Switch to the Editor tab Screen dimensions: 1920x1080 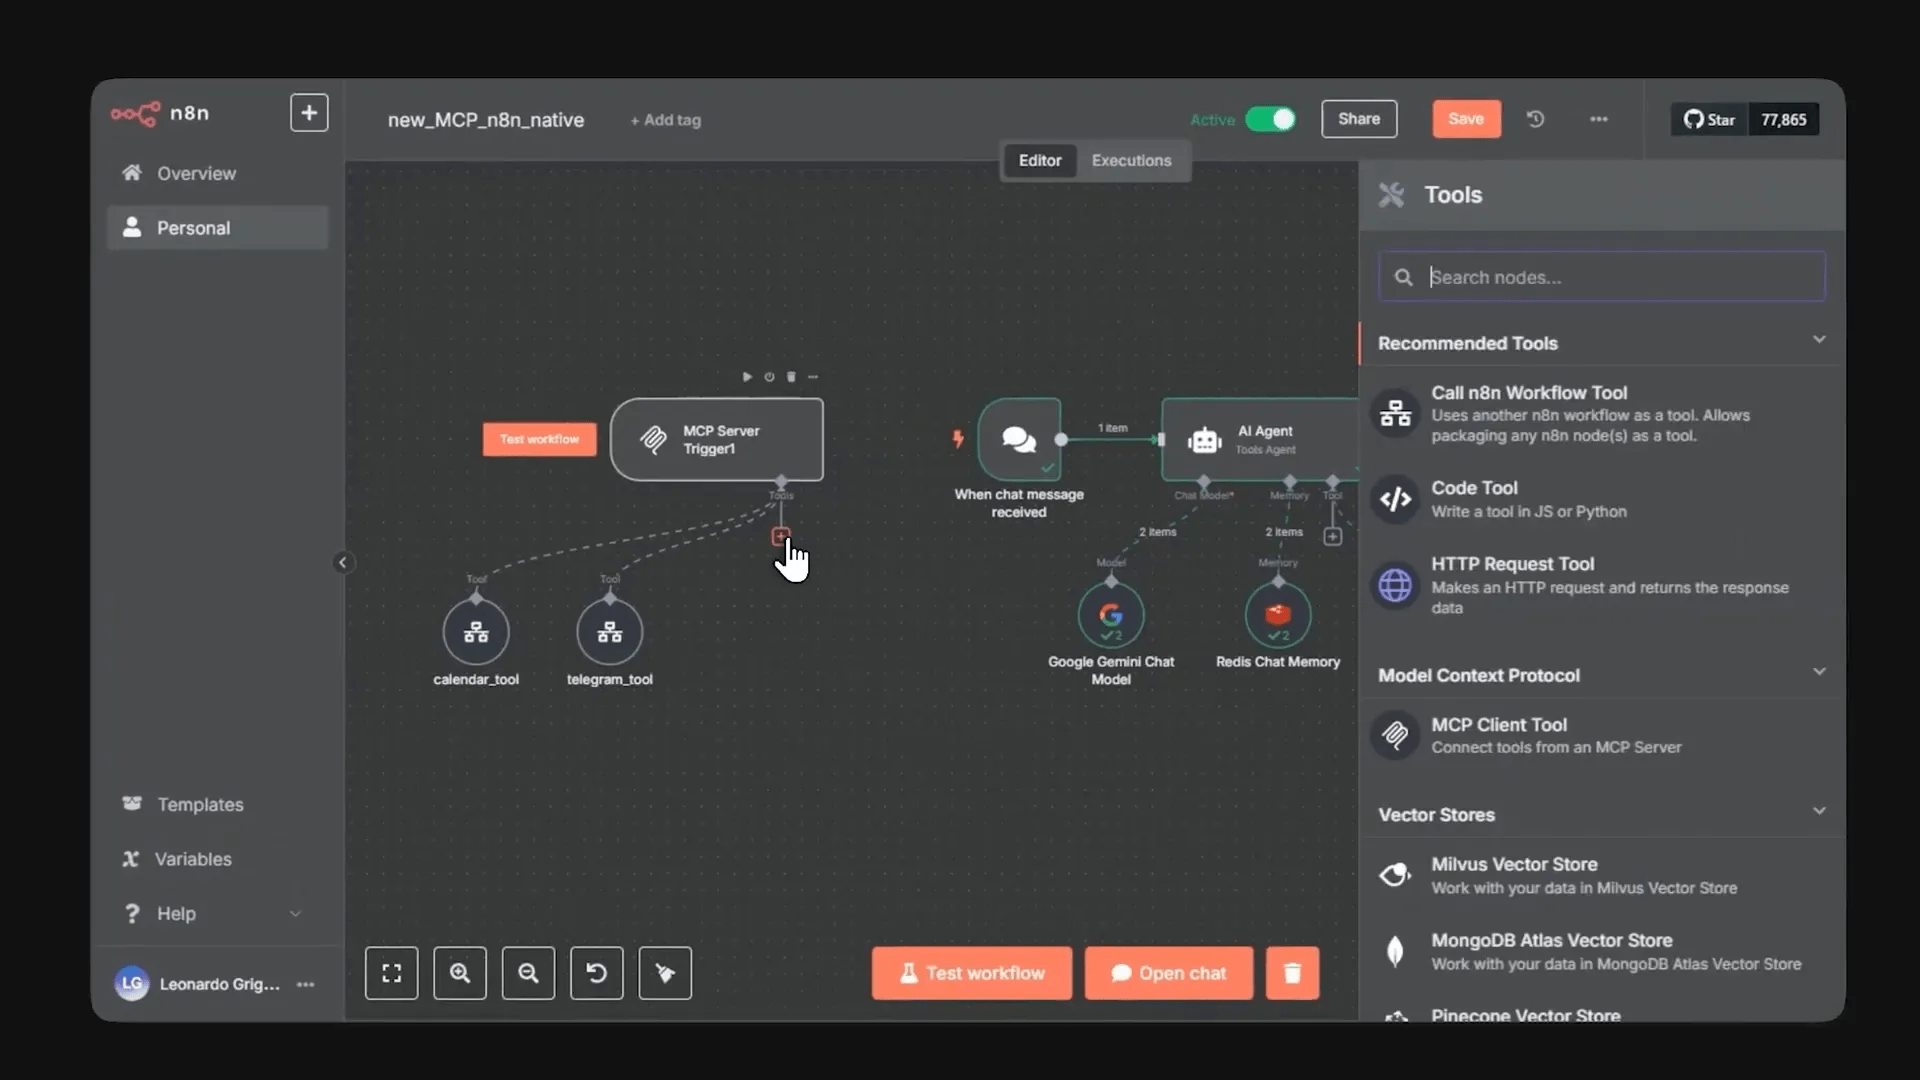click(1040, 160)
